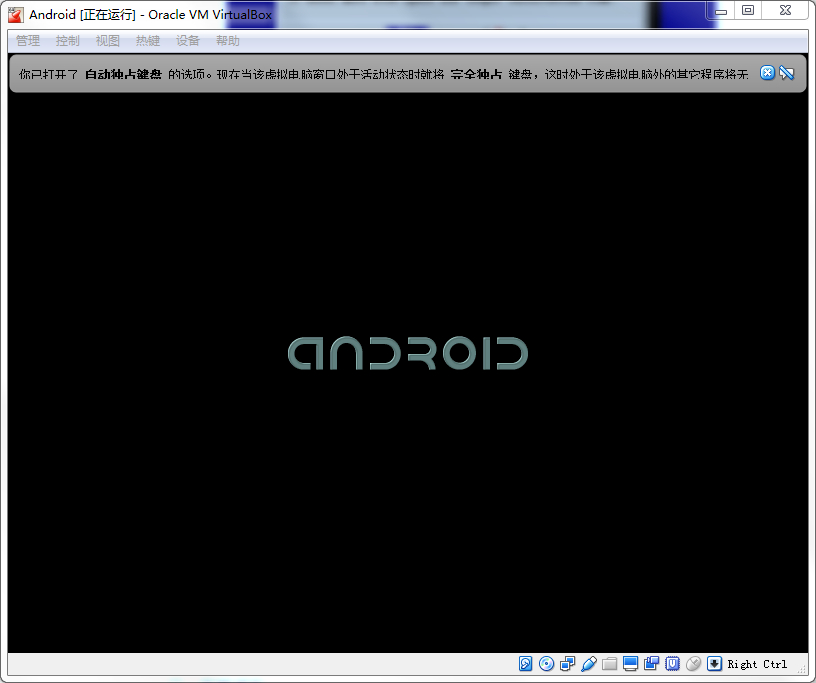This screenshot has height=683, width=816.
Task: Click the Right Ctrl host key label
Action: 757,664
